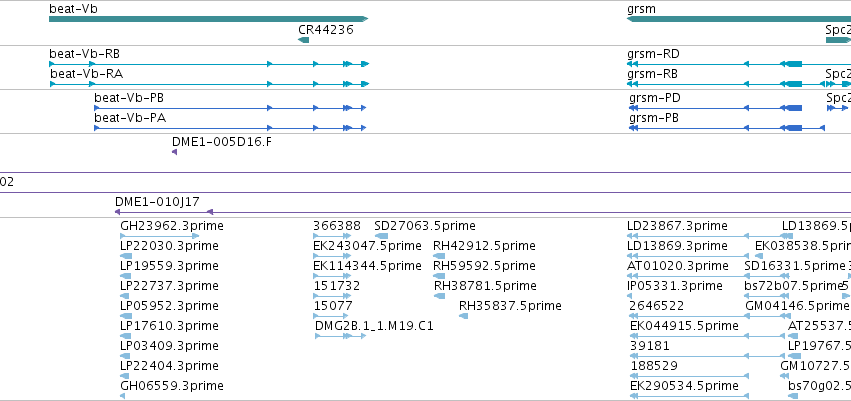Image resolution: width=851 pixels, height=401 pixels.
Task: Click the GH23962.3prime EST glyph
Action: pos(160,235)
